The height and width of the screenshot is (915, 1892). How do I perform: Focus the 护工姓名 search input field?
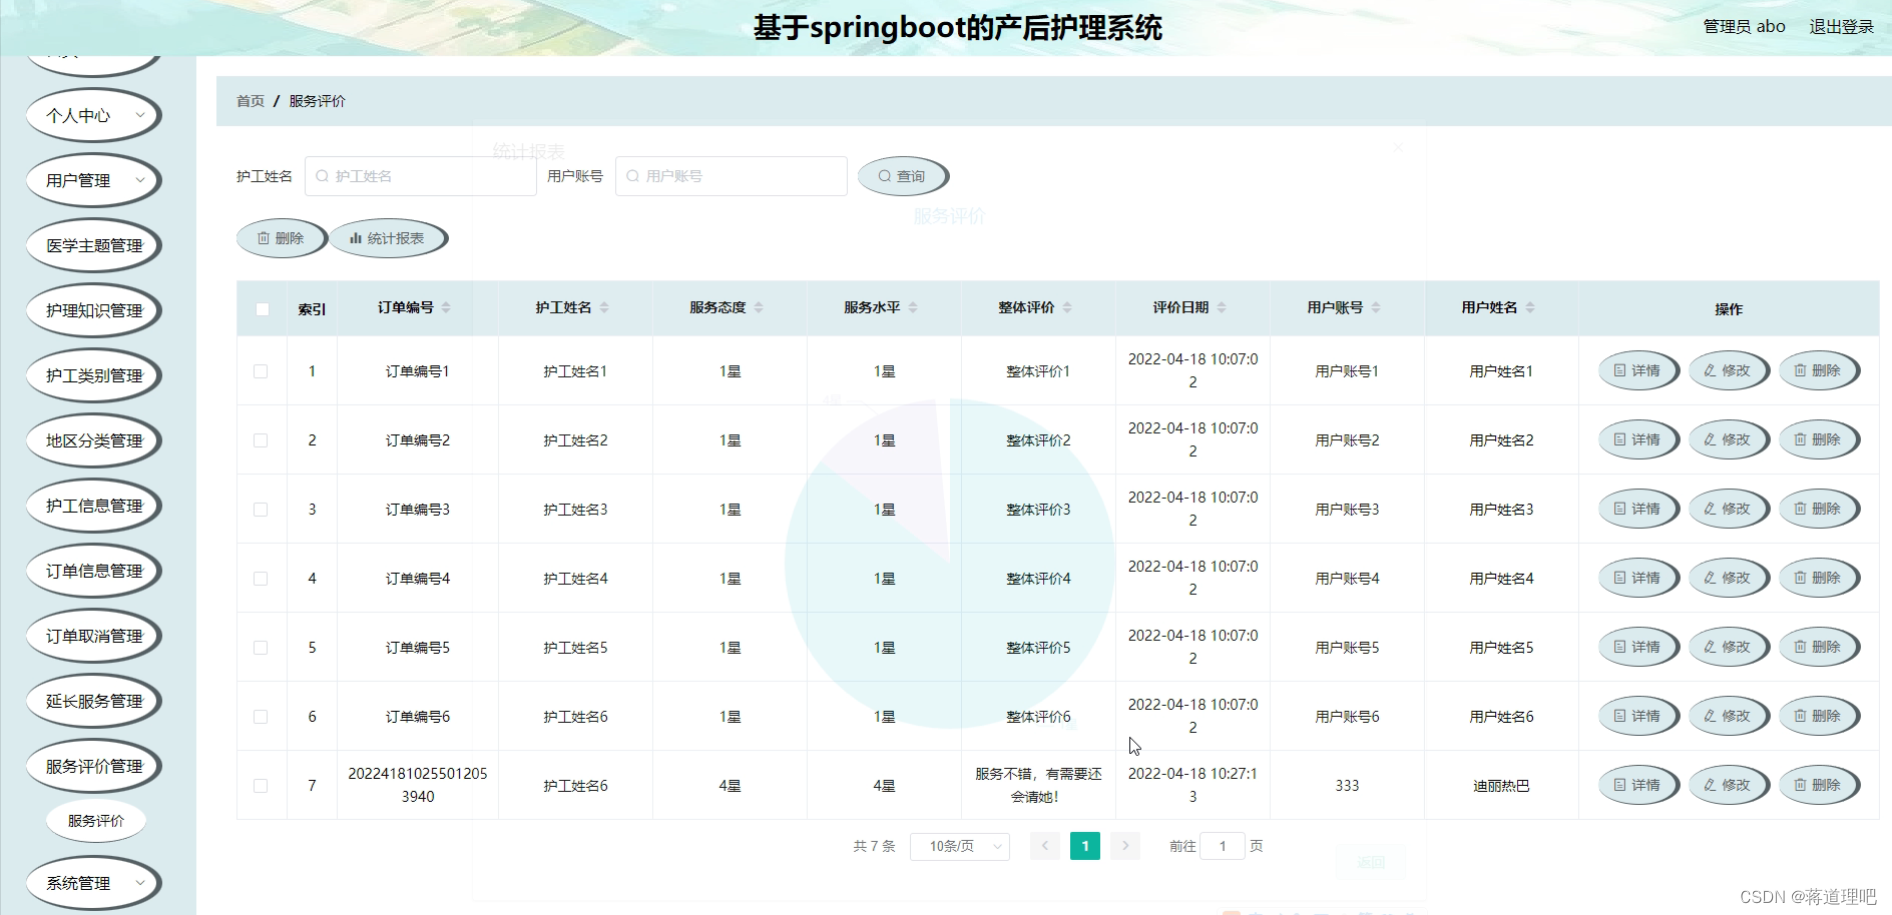point(420,176)
